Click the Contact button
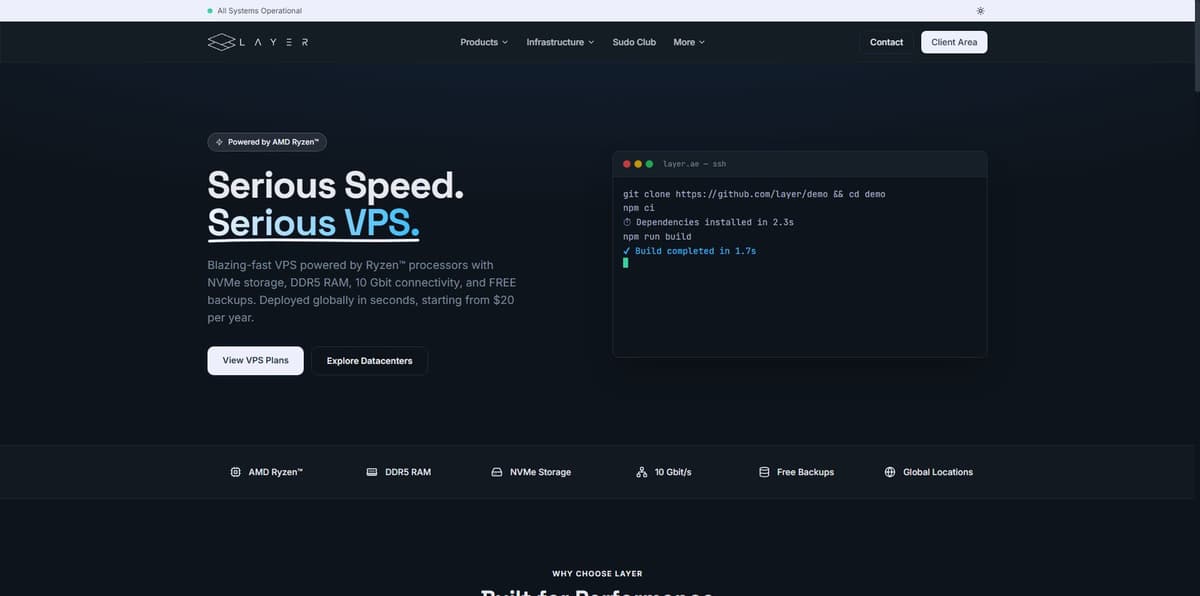The width and height of the screenshot is (1200, 596). 886,42
